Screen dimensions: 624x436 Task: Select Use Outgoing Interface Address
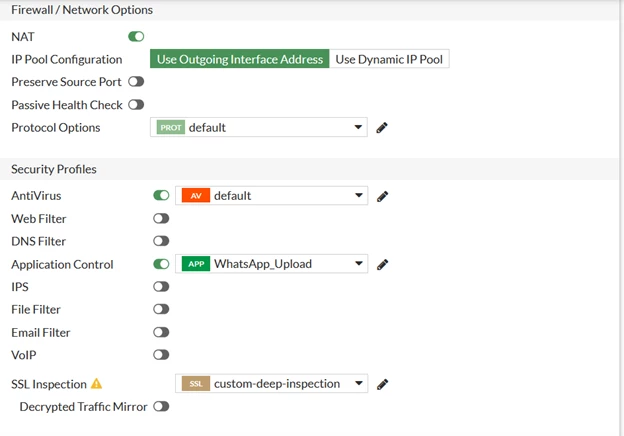240,59
